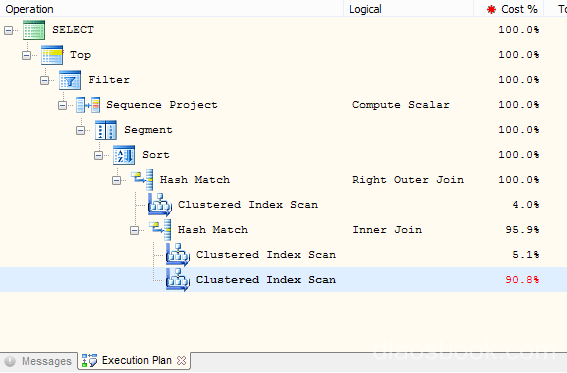Select the Top row label

tap(80, 55)
